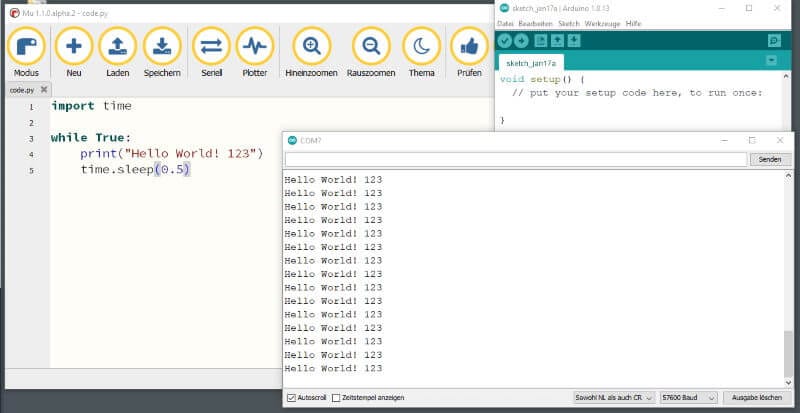Click Arduino verify checkmark icon
The image size is (800, 413).
(505, 40)
